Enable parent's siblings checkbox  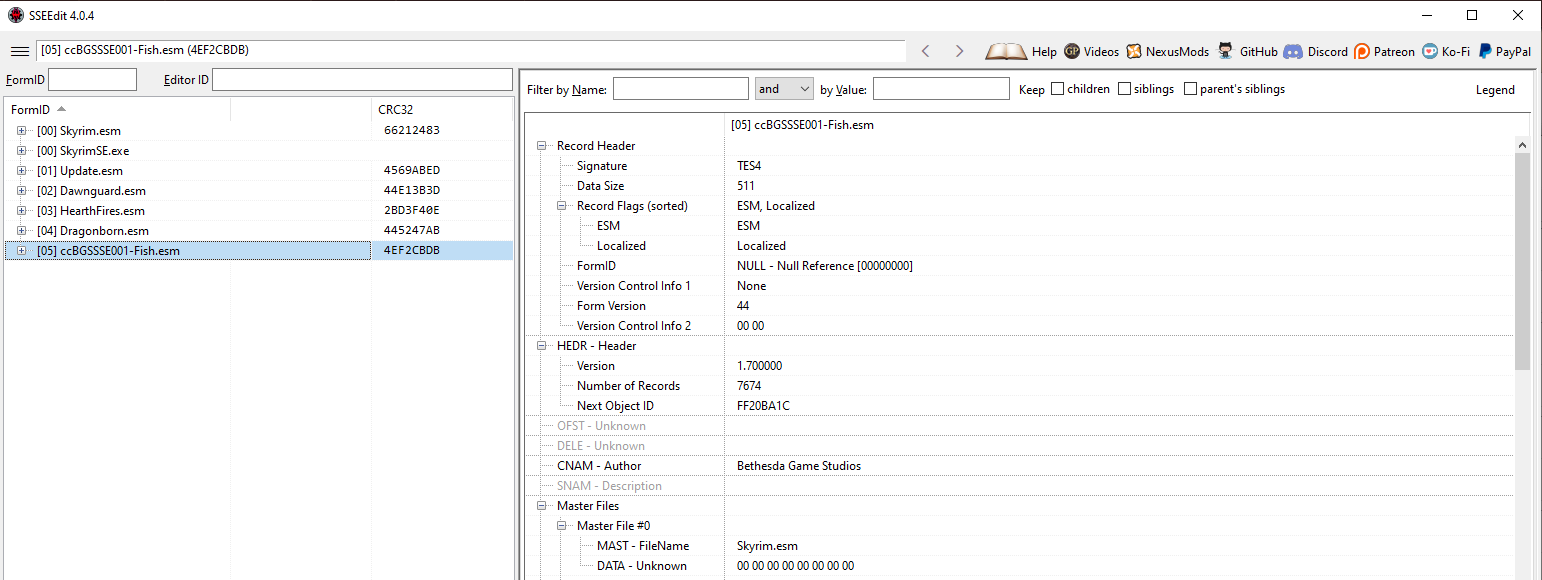(1190, 89)
